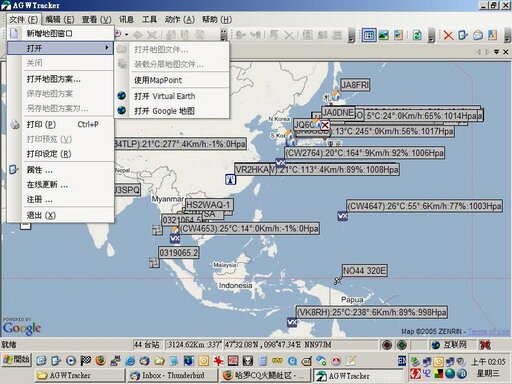512x384 pixels.
Task: Click the map window view toolbar icon
Action: click(369, 35)
